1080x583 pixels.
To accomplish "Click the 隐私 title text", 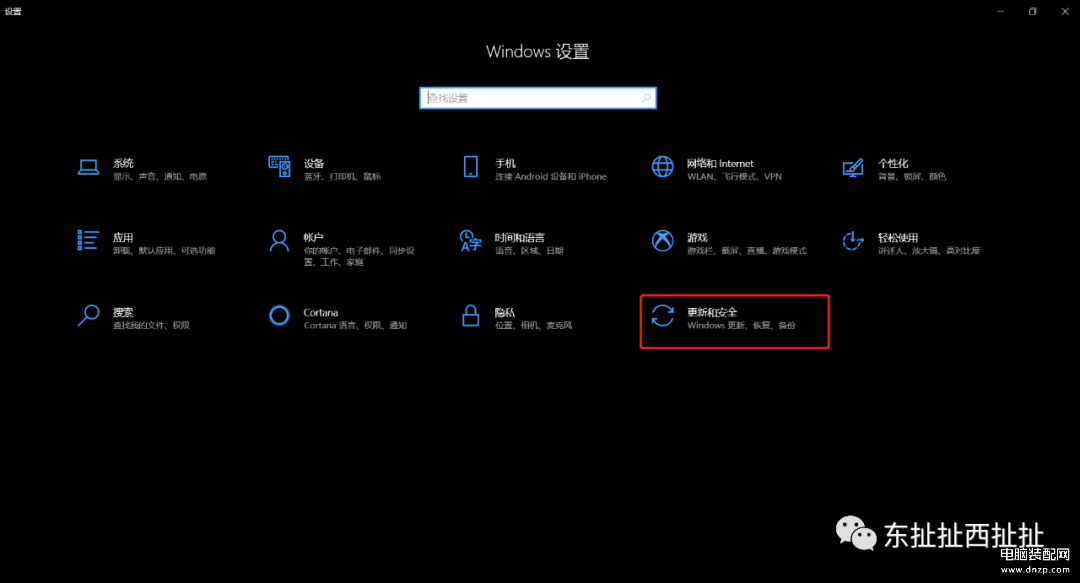I will 505,312.
